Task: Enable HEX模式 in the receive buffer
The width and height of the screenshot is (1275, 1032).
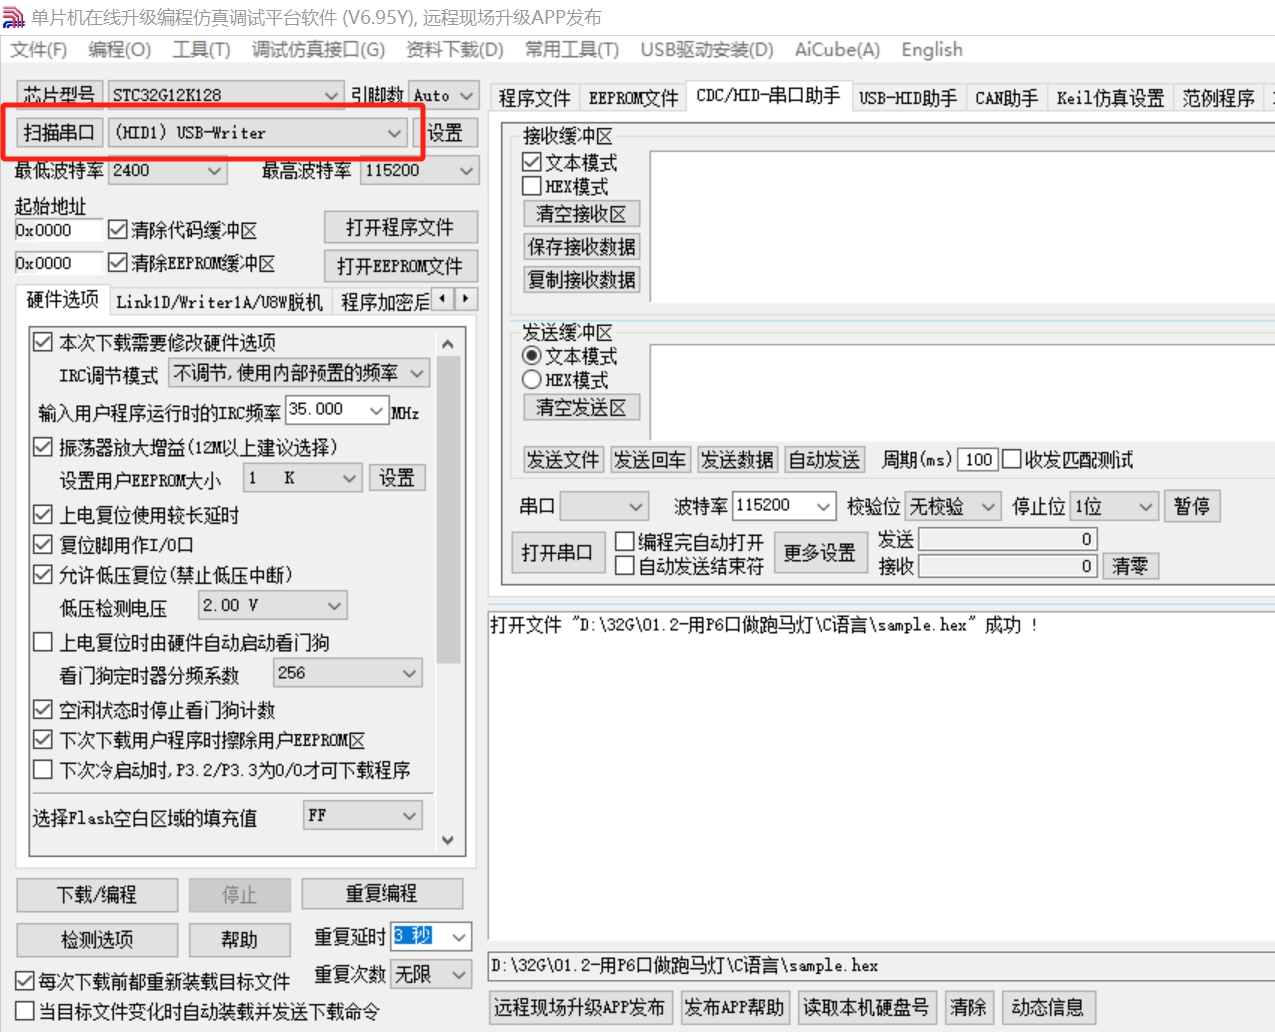Action: [x=532, y=186]
